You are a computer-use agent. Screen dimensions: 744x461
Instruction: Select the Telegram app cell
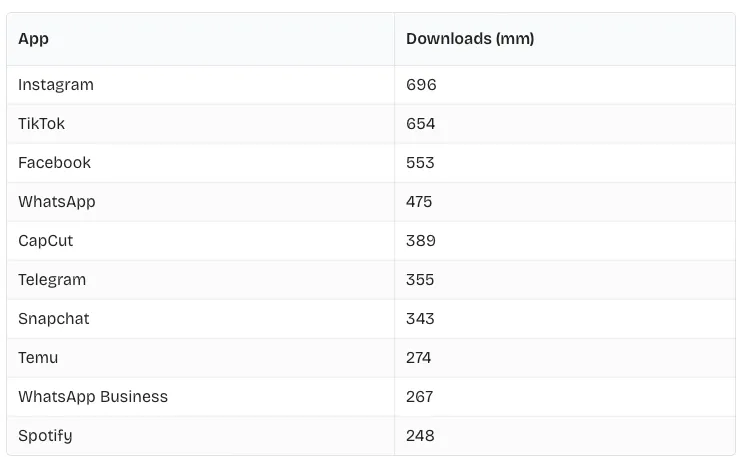pyautogui.click(x=52, y=280)
